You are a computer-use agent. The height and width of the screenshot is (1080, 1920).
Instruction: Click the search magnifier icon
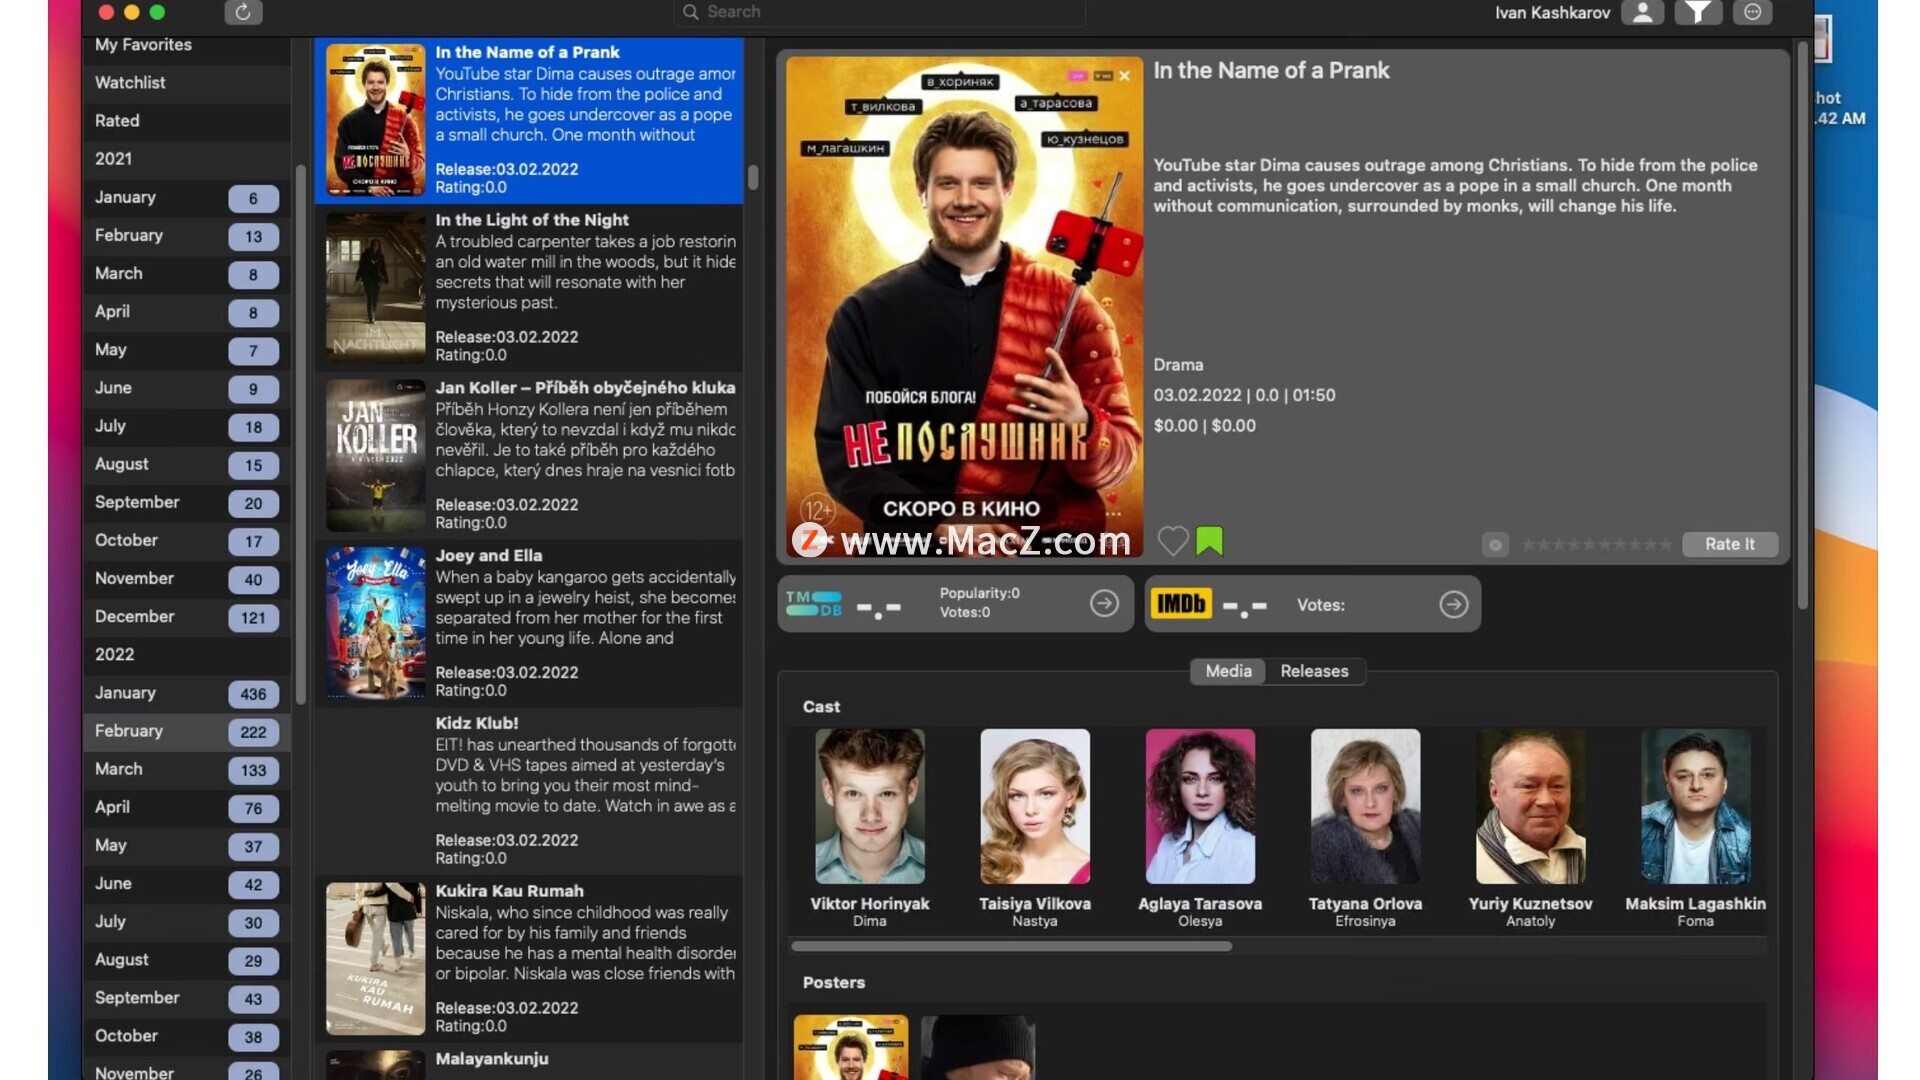[690, 12]
